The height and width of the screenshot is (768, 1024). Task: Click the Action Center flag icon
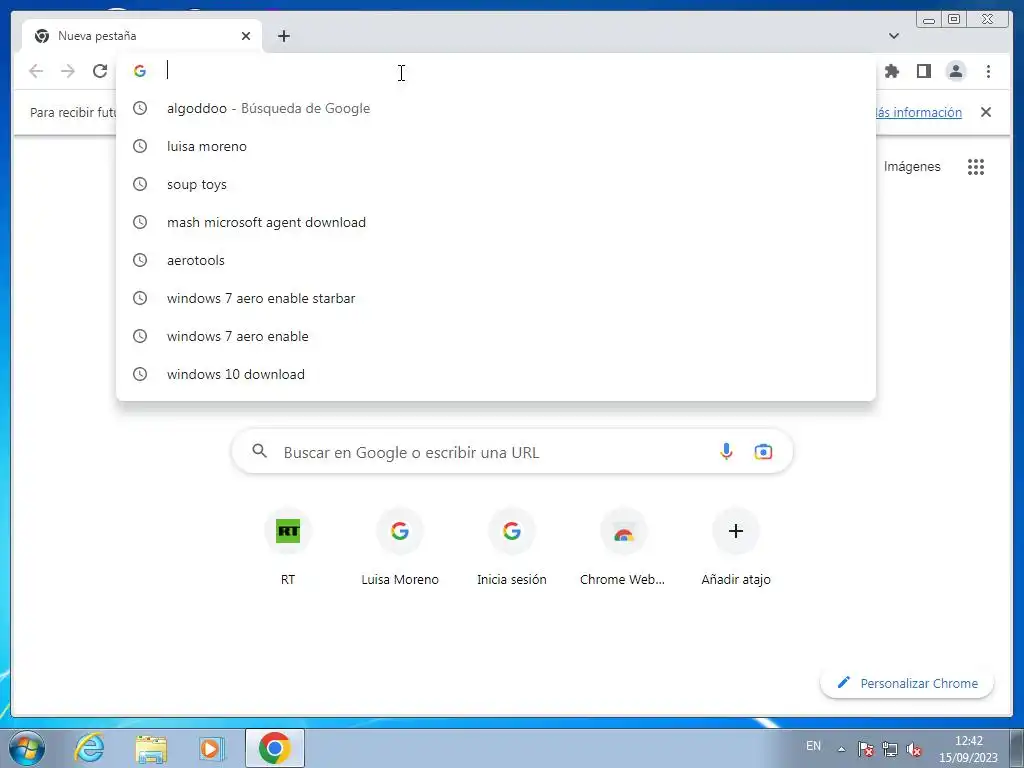866,749
